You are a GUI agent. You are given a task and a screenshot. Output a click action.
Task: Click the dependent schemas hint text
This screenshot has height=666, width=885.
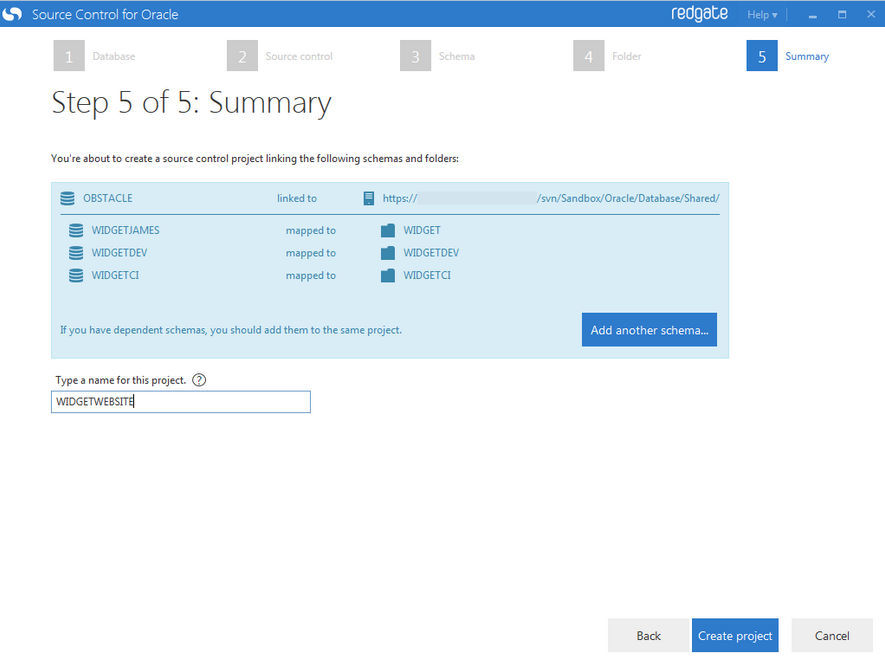click(x=231, y=330)
